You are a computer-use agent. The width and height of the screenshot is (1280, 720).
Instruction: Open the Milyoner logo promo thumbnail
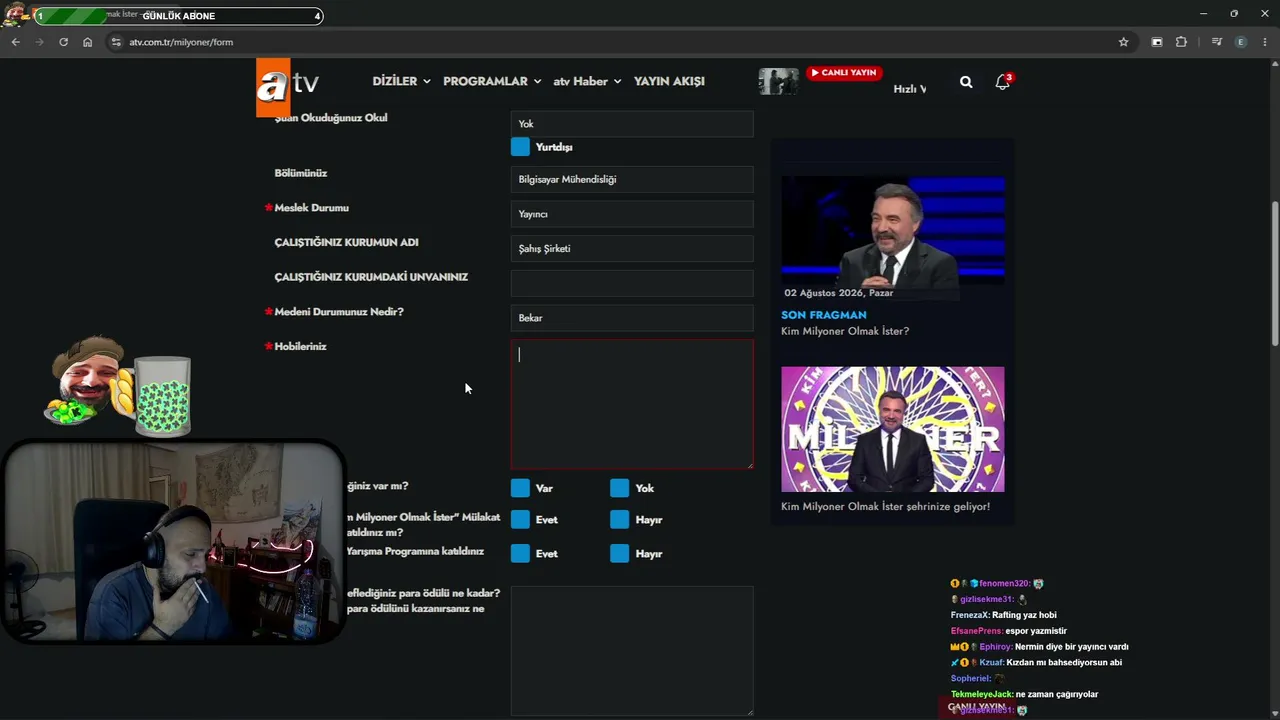(x=893, y=429)
